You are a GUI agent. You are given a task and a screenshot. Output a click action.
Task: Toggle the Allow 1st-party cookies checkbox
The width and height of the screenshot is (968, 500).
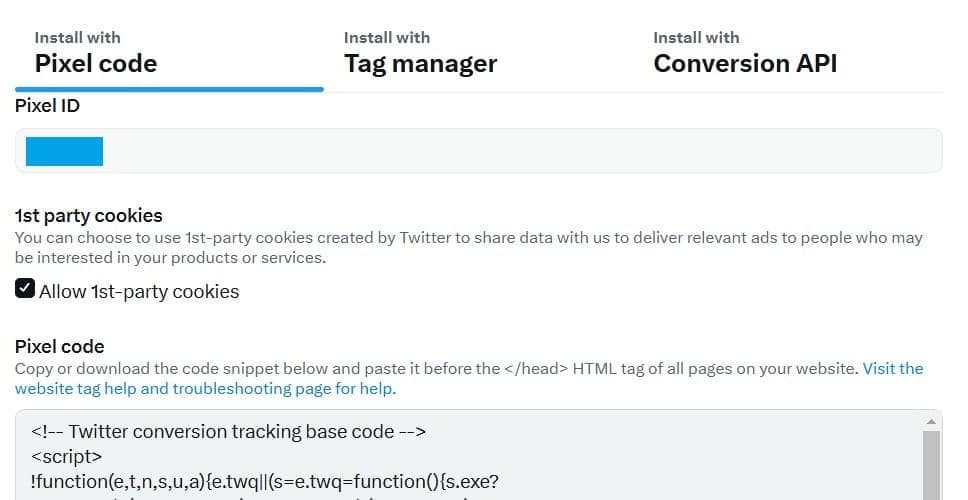pos(25,290)
